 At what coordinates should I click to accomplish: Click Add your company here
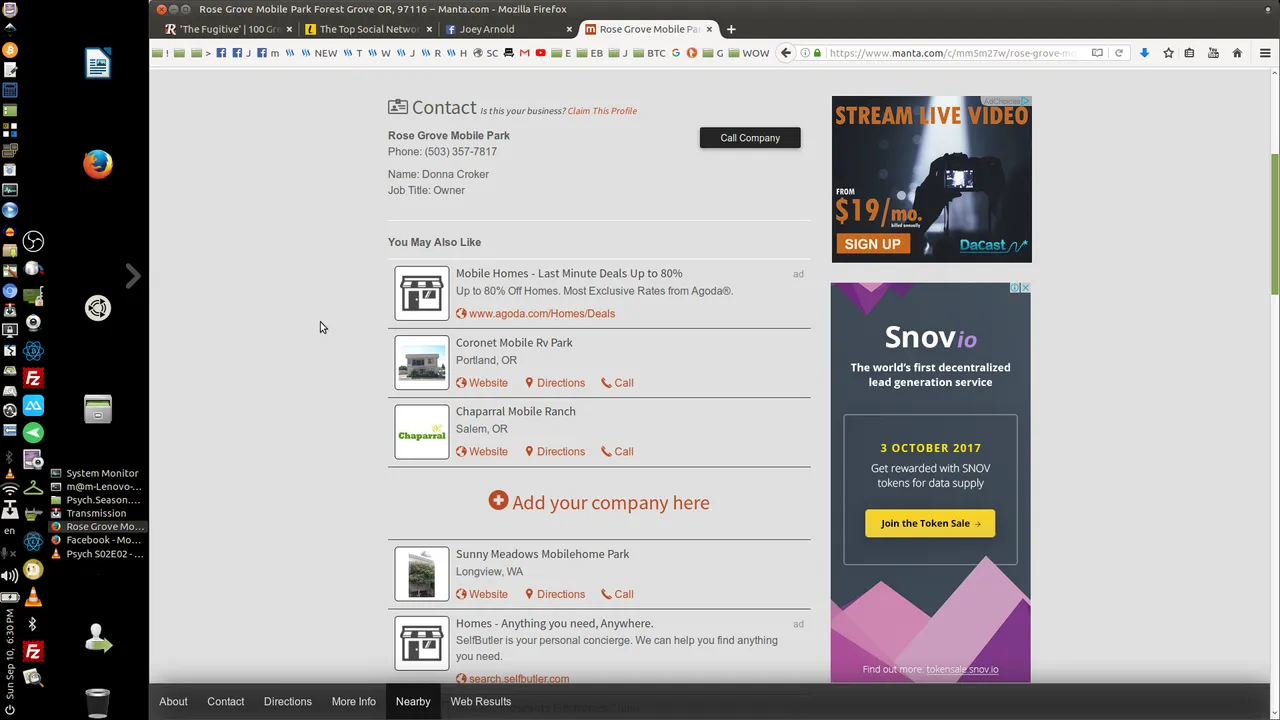(599, 502)
